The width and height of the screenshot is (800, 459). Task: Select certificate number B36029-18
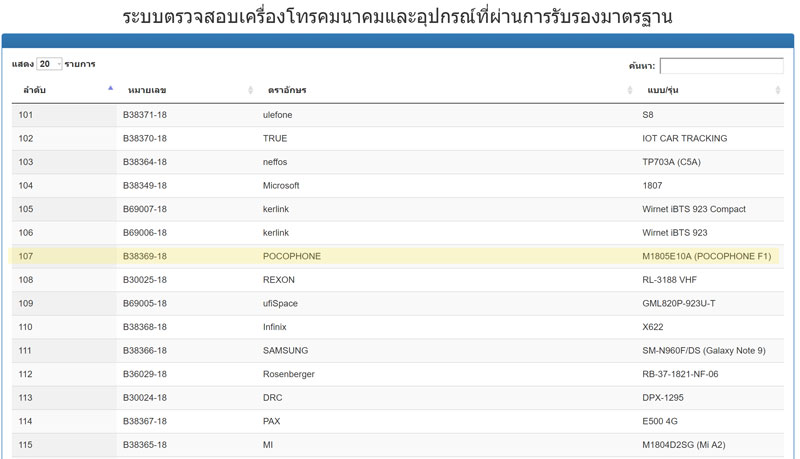145,374
